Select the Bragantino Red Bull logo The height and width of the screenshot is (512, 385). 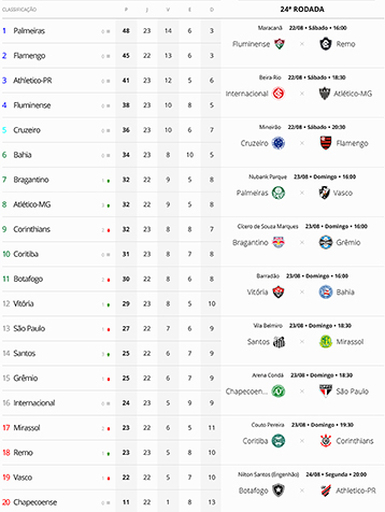click(278, 242)
